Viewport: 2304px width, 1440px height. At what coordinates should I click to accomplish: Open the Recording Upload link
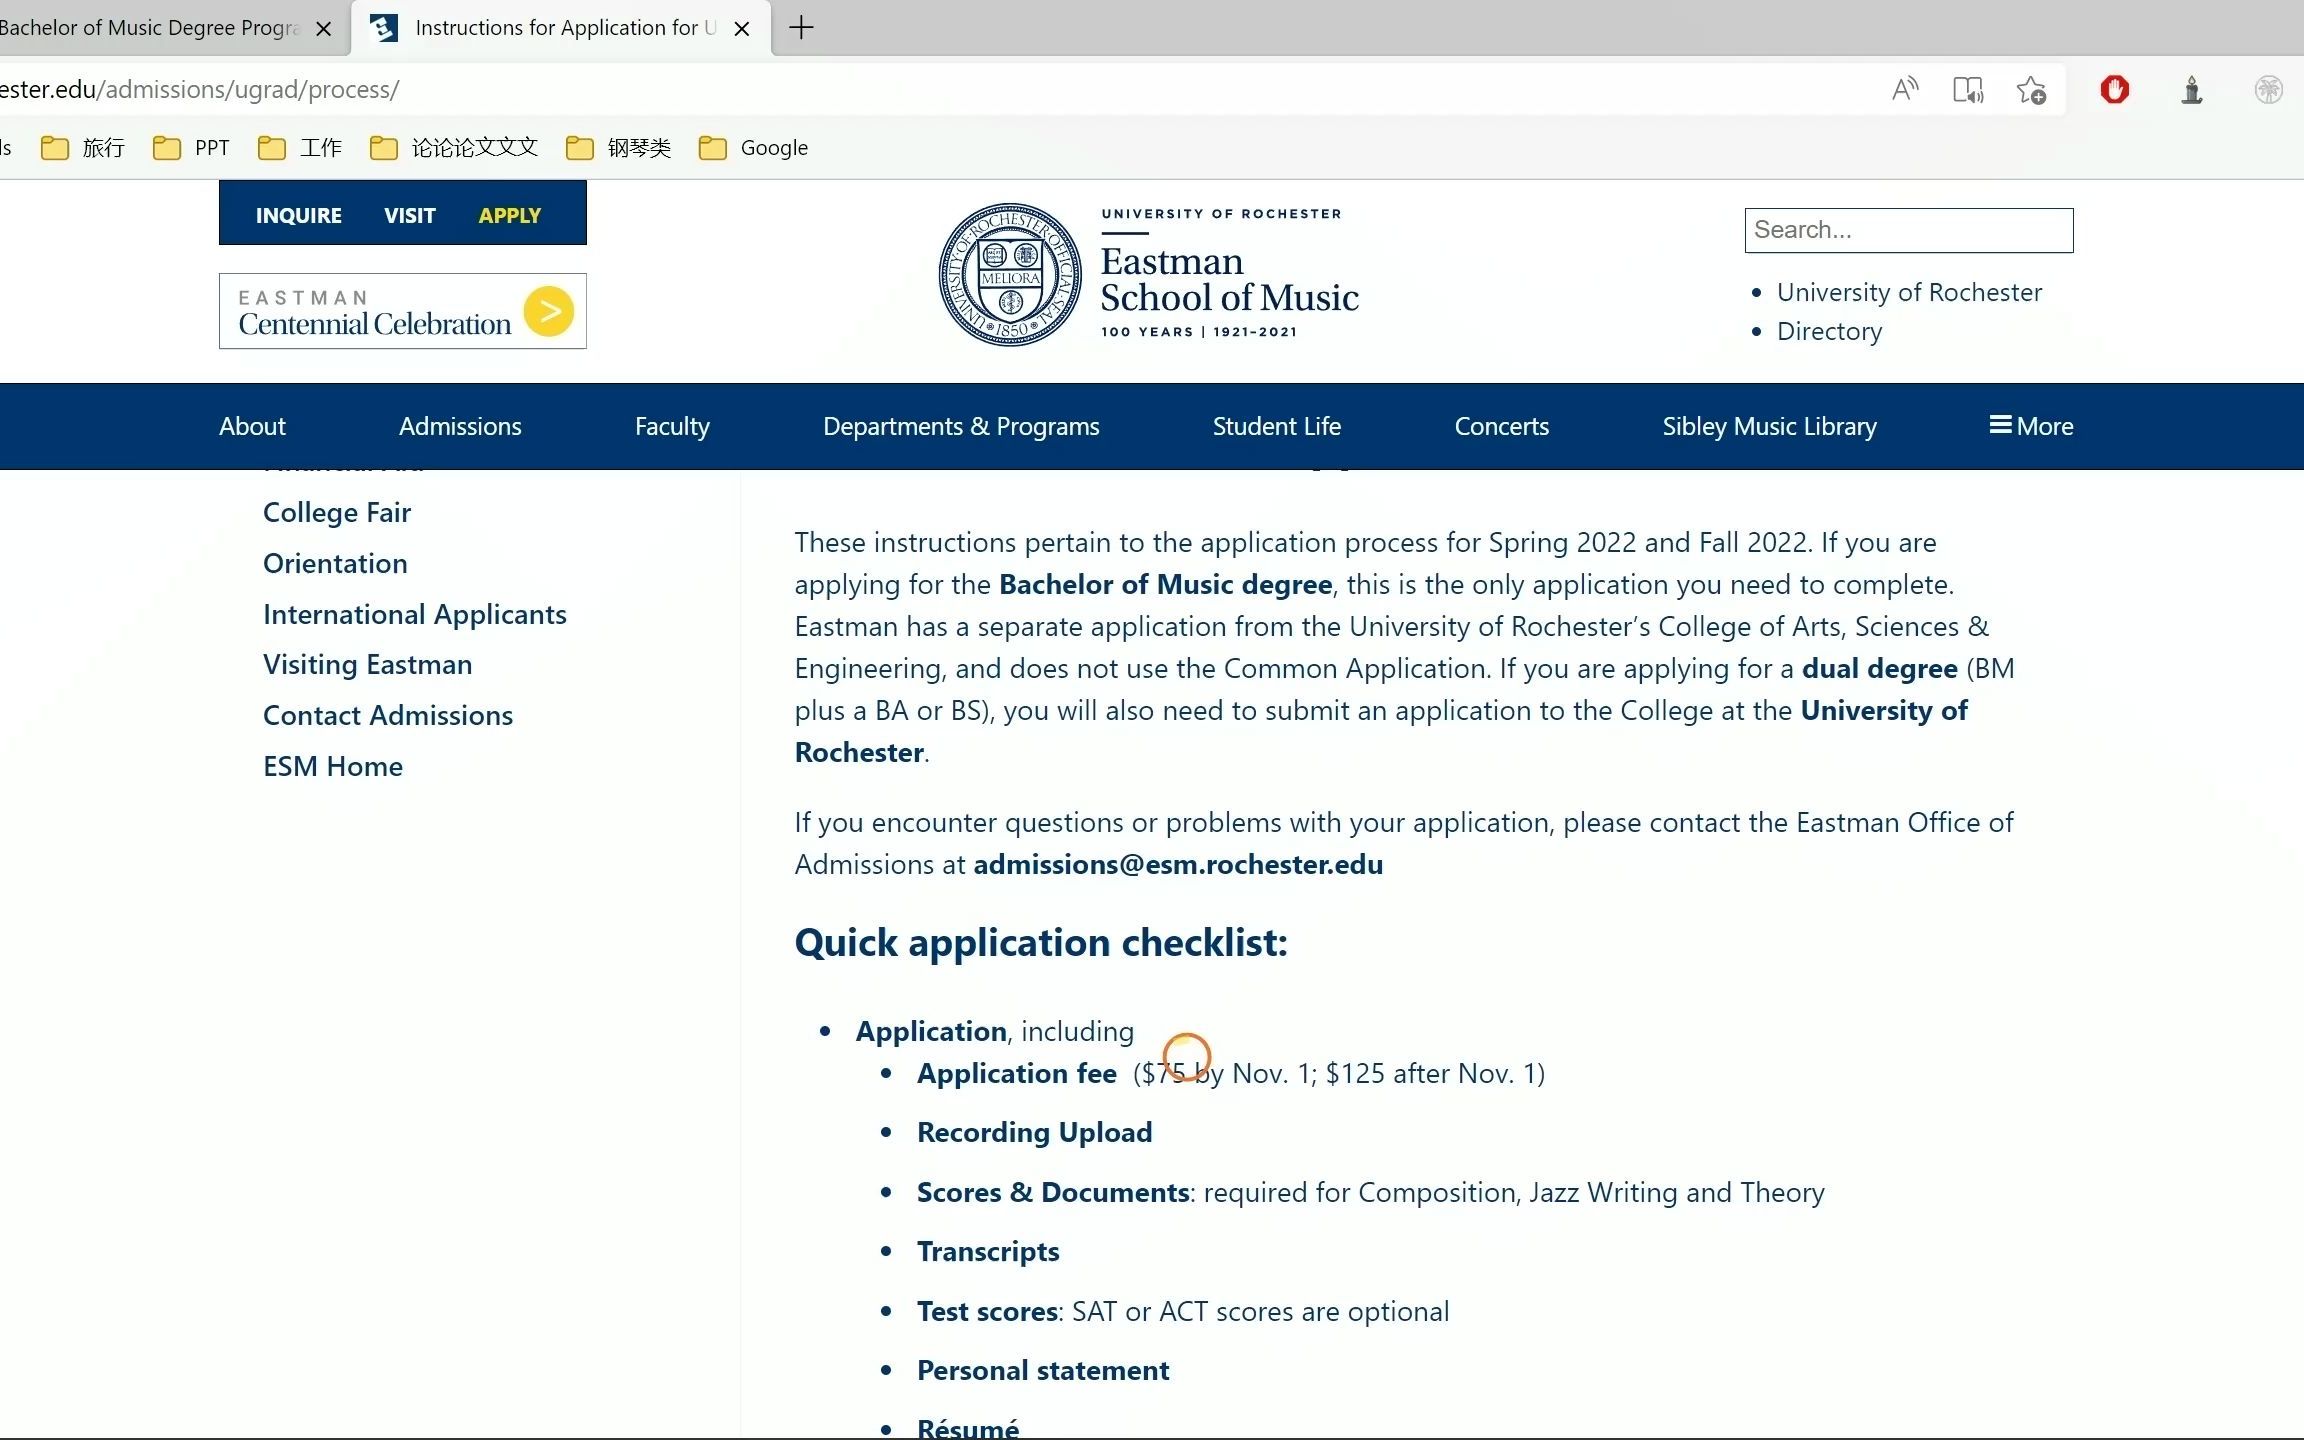1035,1132
